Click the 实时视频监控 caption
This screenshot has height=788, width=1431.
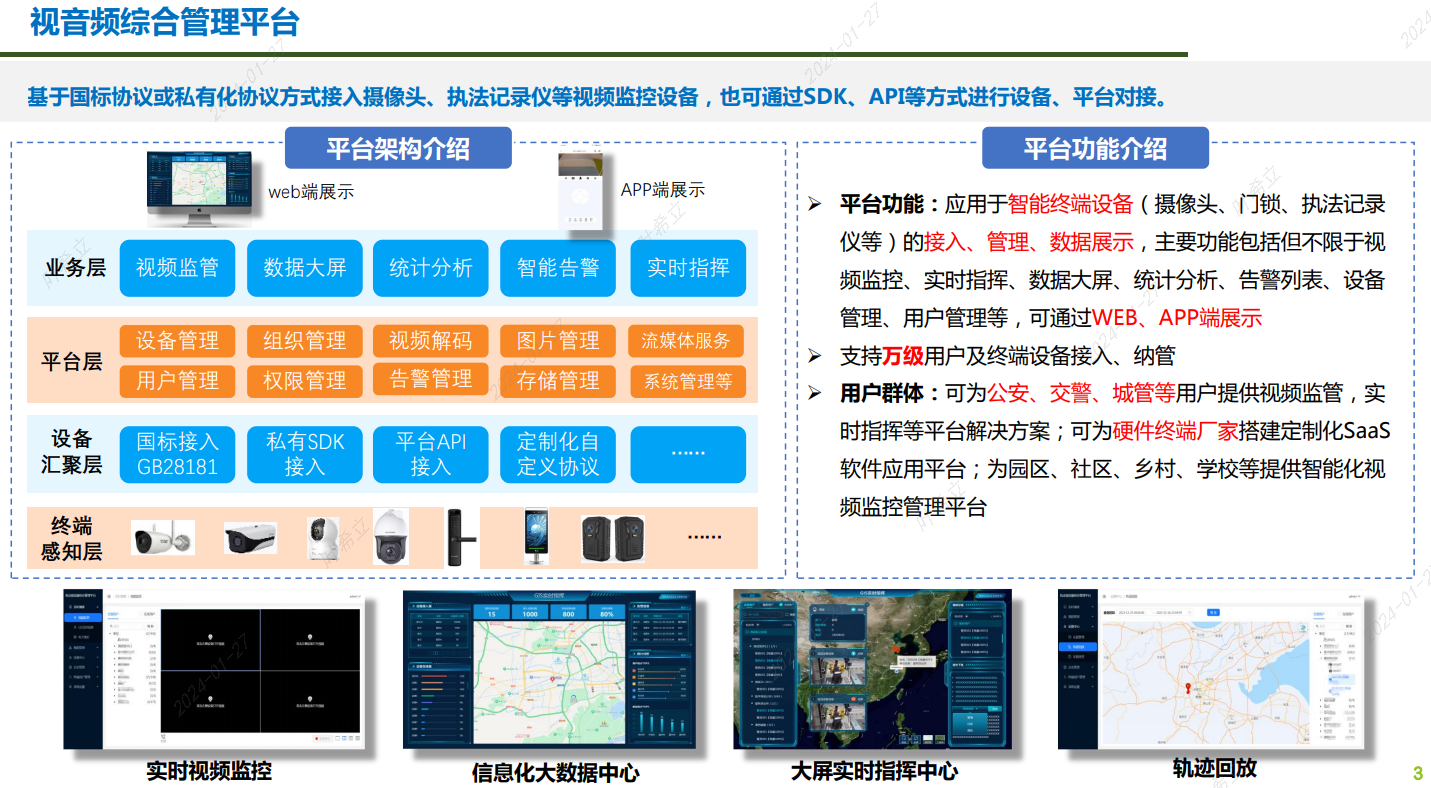[x=209, y=771]
